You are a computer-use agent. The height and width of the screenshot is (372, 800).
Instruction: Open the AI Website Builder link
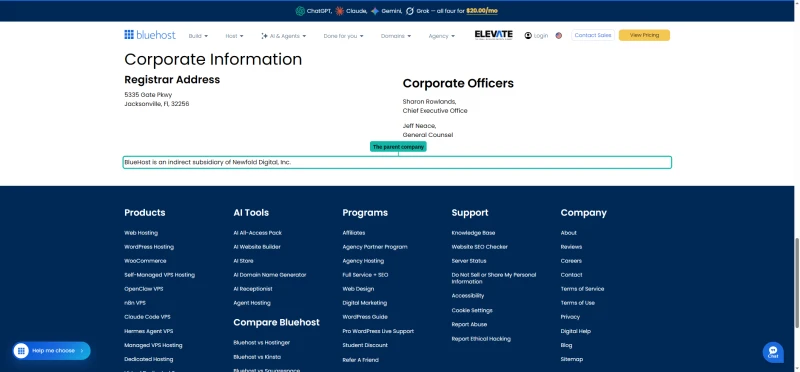tap(257, 247)
